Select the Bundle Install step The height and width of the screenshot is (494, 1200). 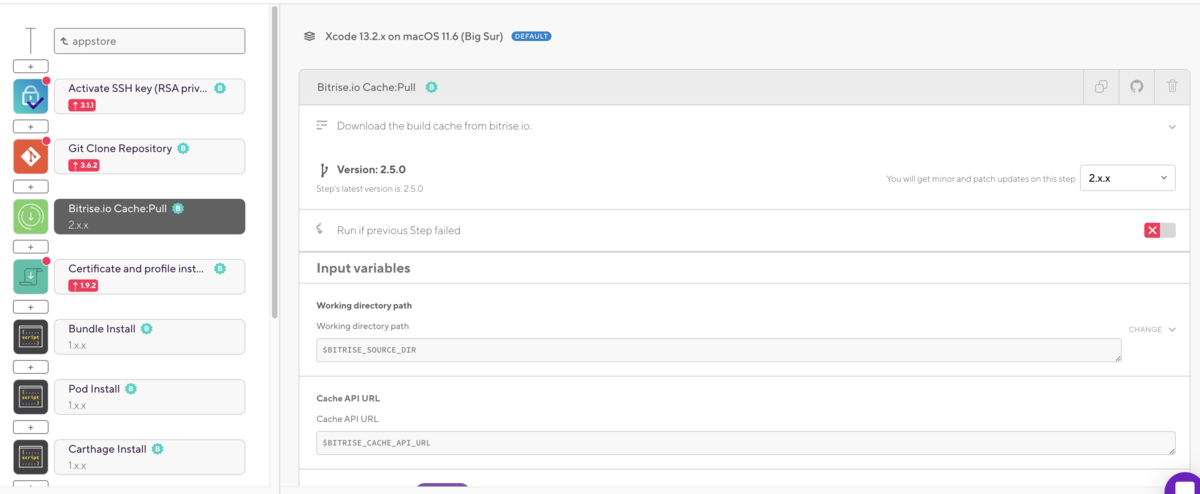(x=149, y=336)
